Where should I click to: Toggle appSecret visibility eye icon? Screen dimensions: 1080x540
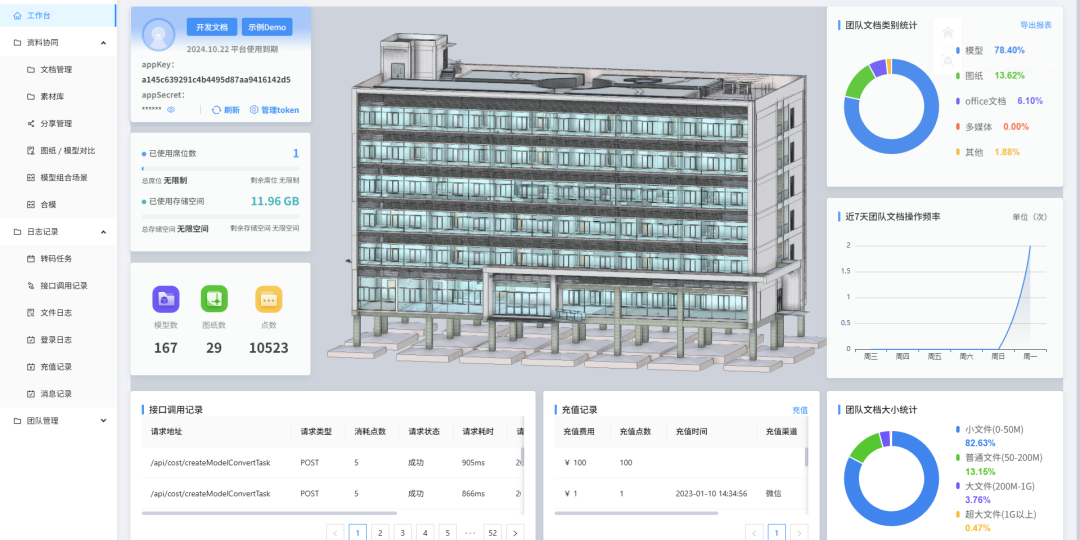(171, 110)
